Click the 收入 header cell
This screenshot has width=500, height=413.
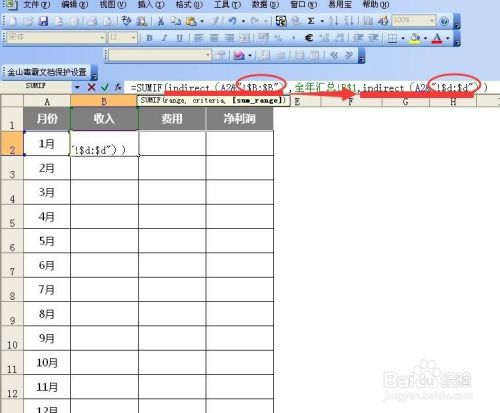click(x=104, y=118)
